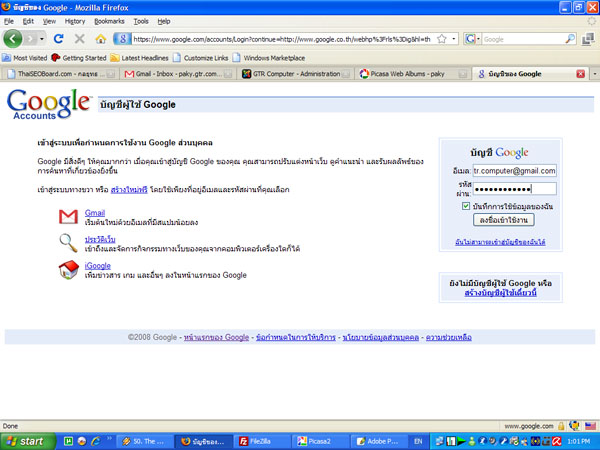600x450 pixels.
Task: Click into the Google search box field
Action: pos(523,39)
